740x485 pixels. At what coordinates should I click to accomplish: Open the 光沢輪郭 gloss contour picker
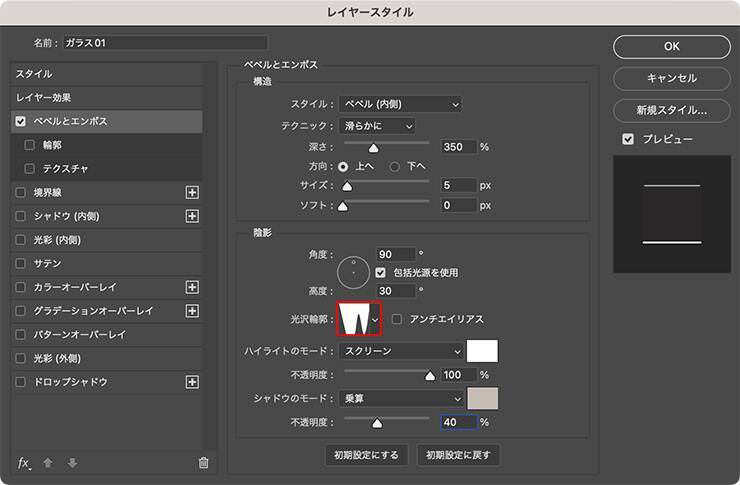376,319
